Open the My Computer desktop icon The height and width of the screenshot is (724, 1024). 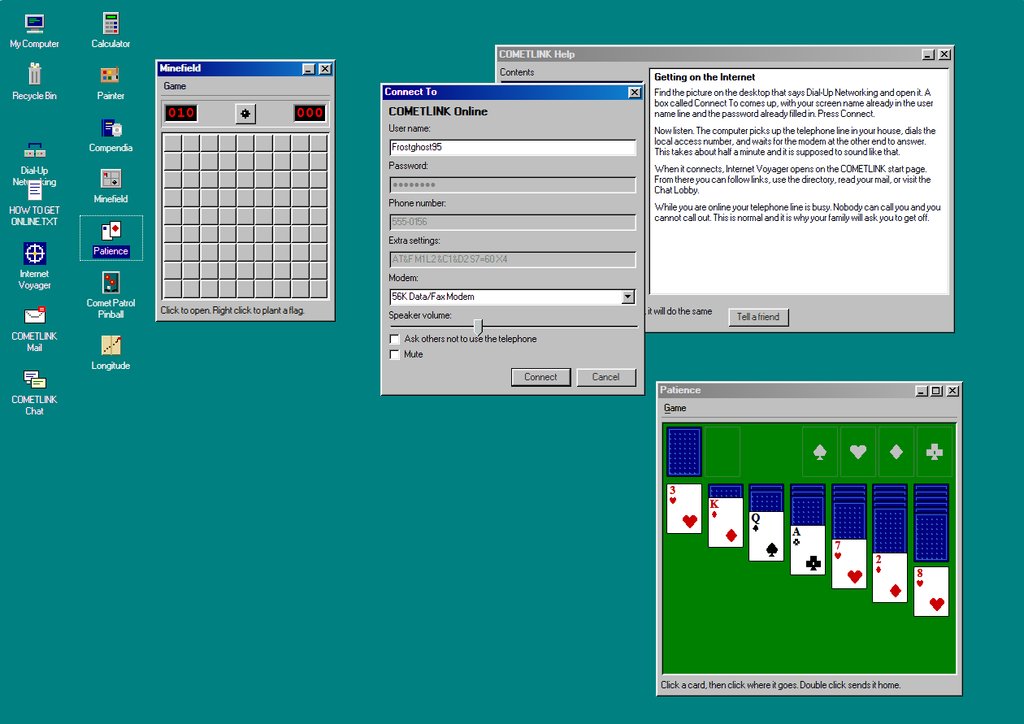pyautogui.click(x=34, y=31)
